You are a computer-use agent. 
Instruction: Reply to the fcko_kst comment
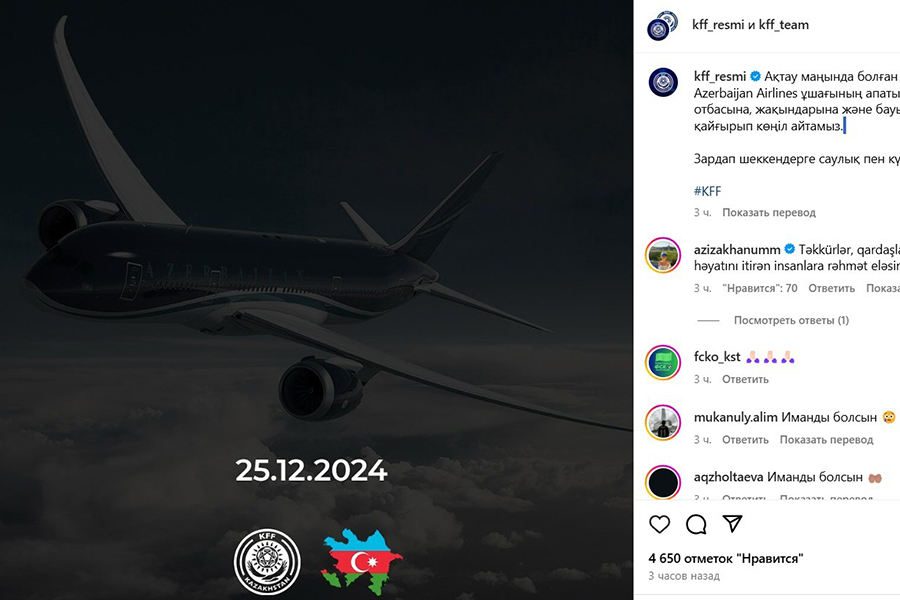[745, 380]
